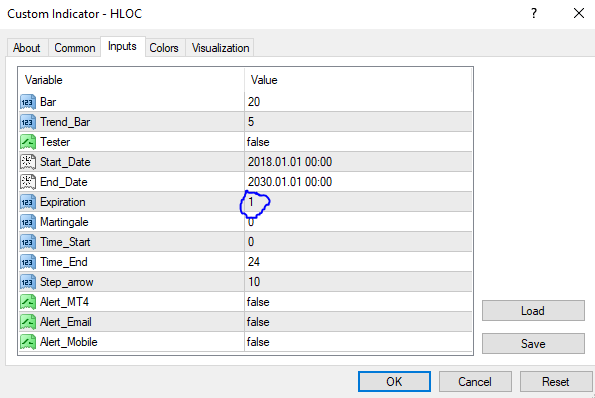The height and width of the screenshot is (398, 595).
Task: Select the Alert_MT4 value false
Action: coord(258,302)
